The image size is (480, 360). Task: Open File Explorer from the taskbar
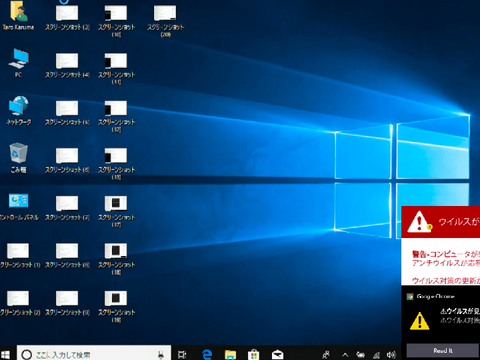point(230,355)
